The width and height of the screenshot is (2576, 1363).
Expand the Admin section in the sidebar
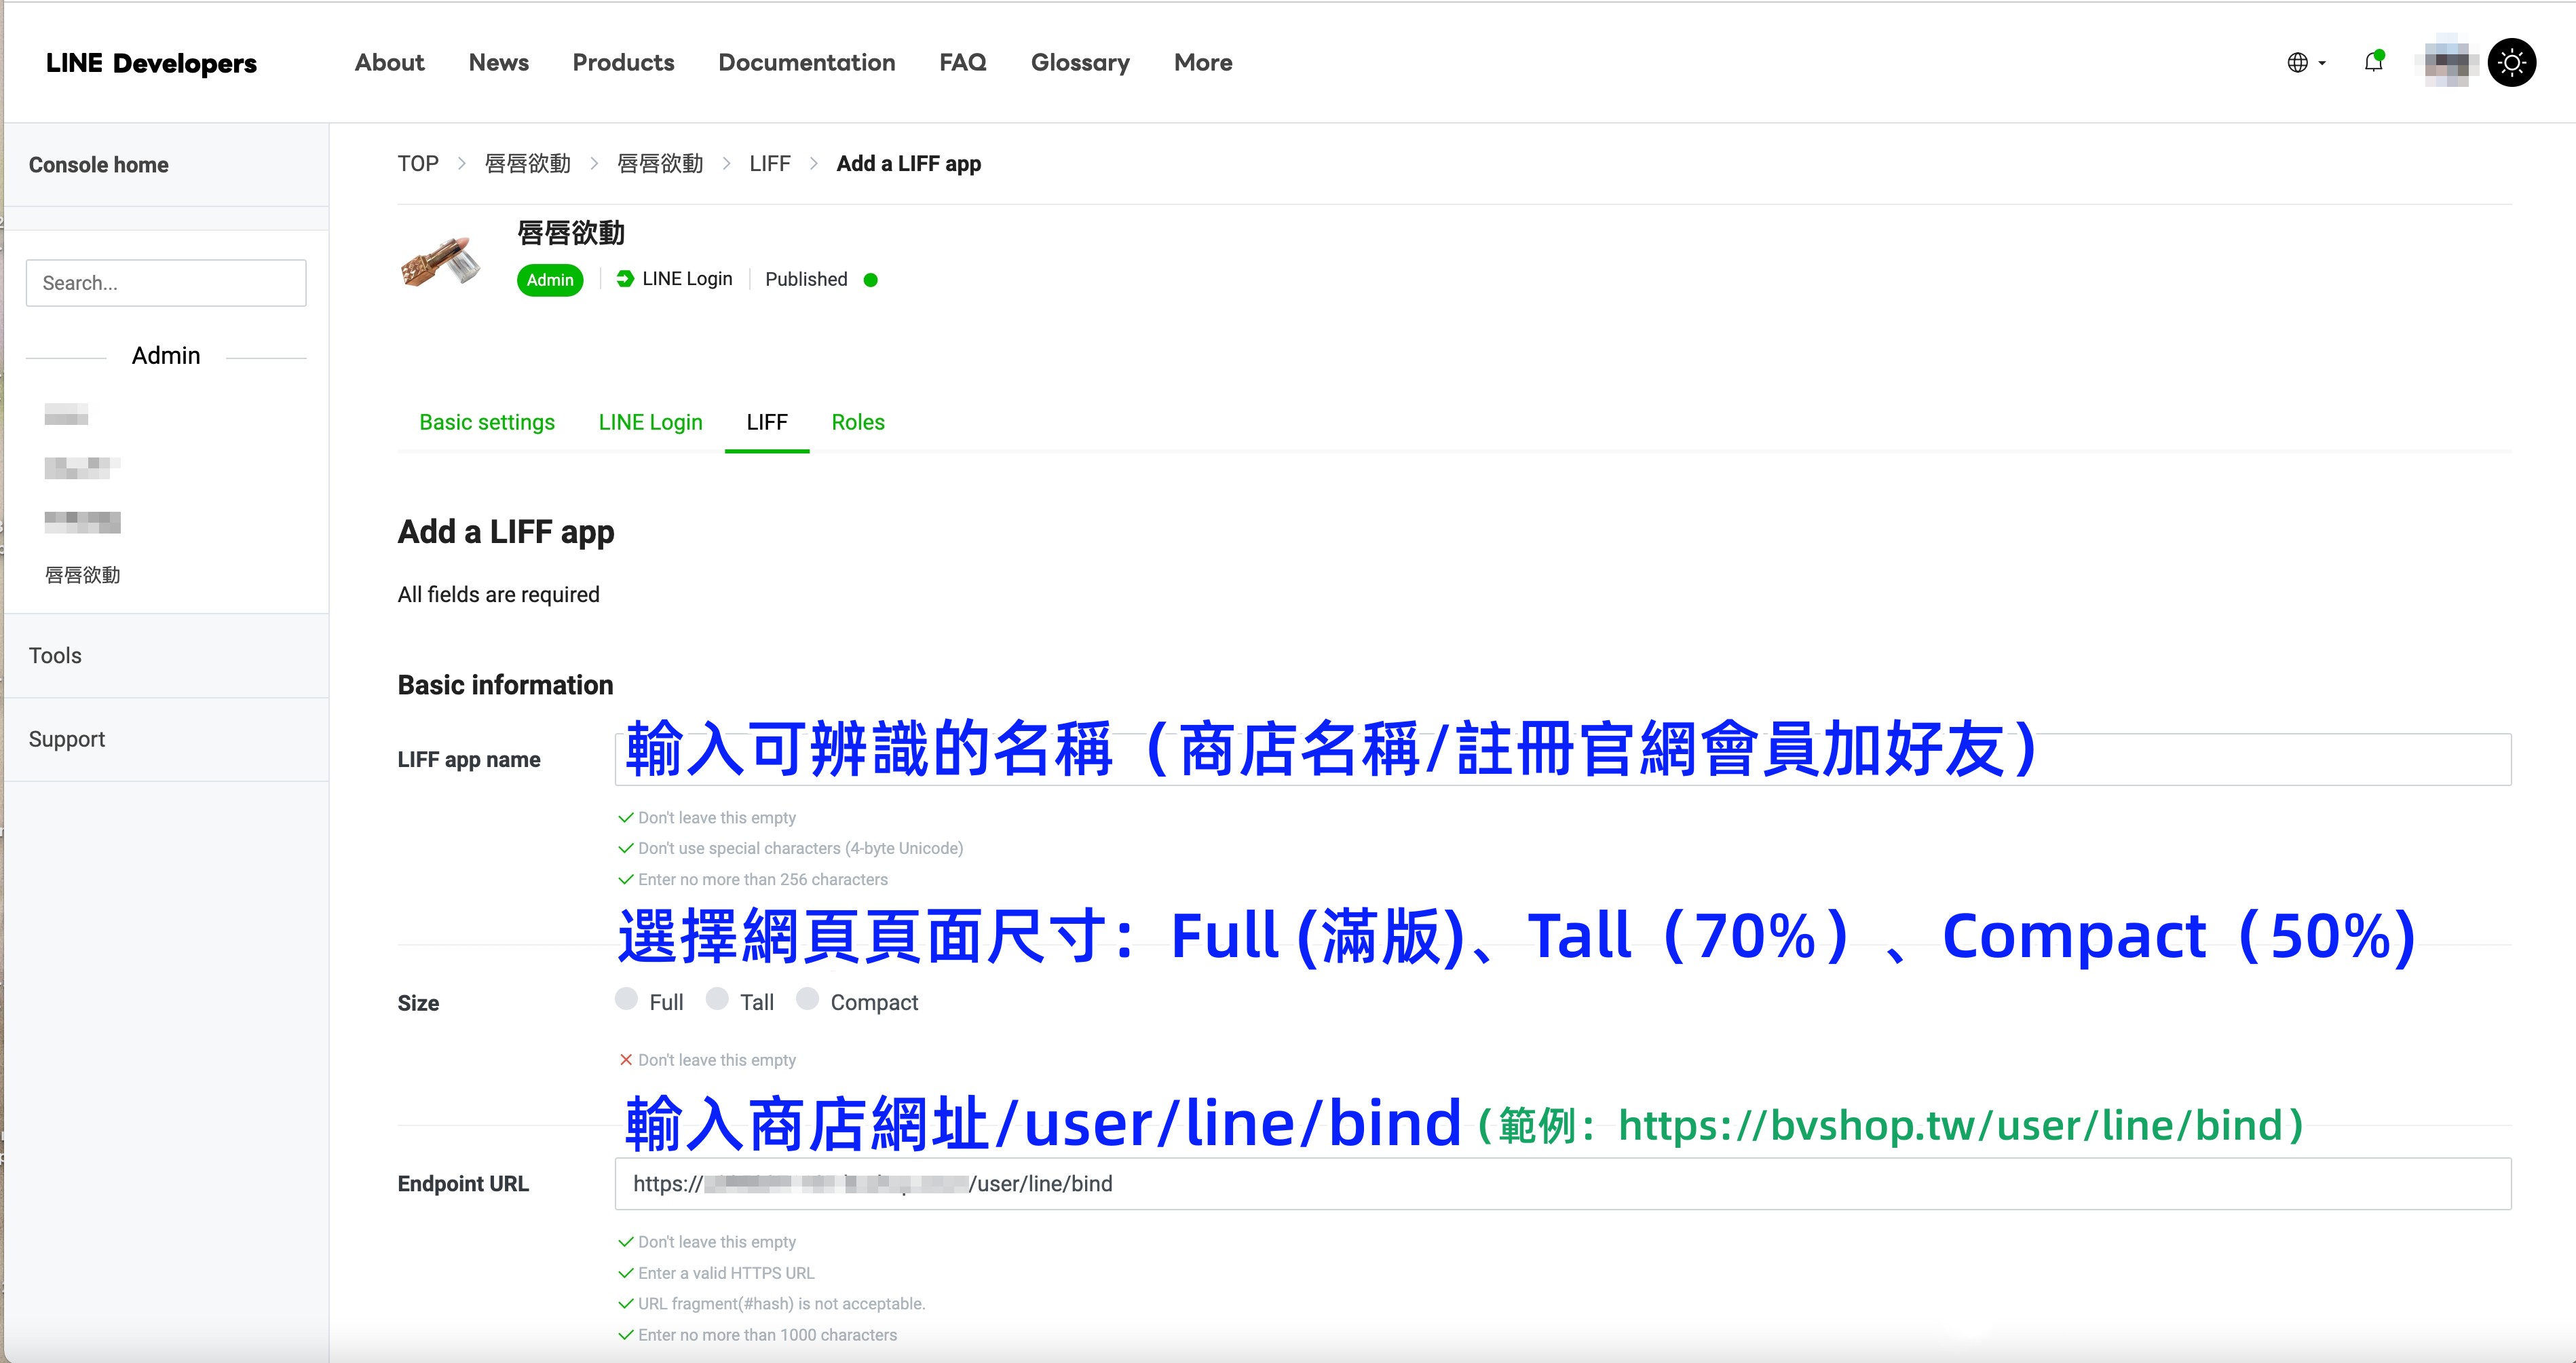coord(166,355)
